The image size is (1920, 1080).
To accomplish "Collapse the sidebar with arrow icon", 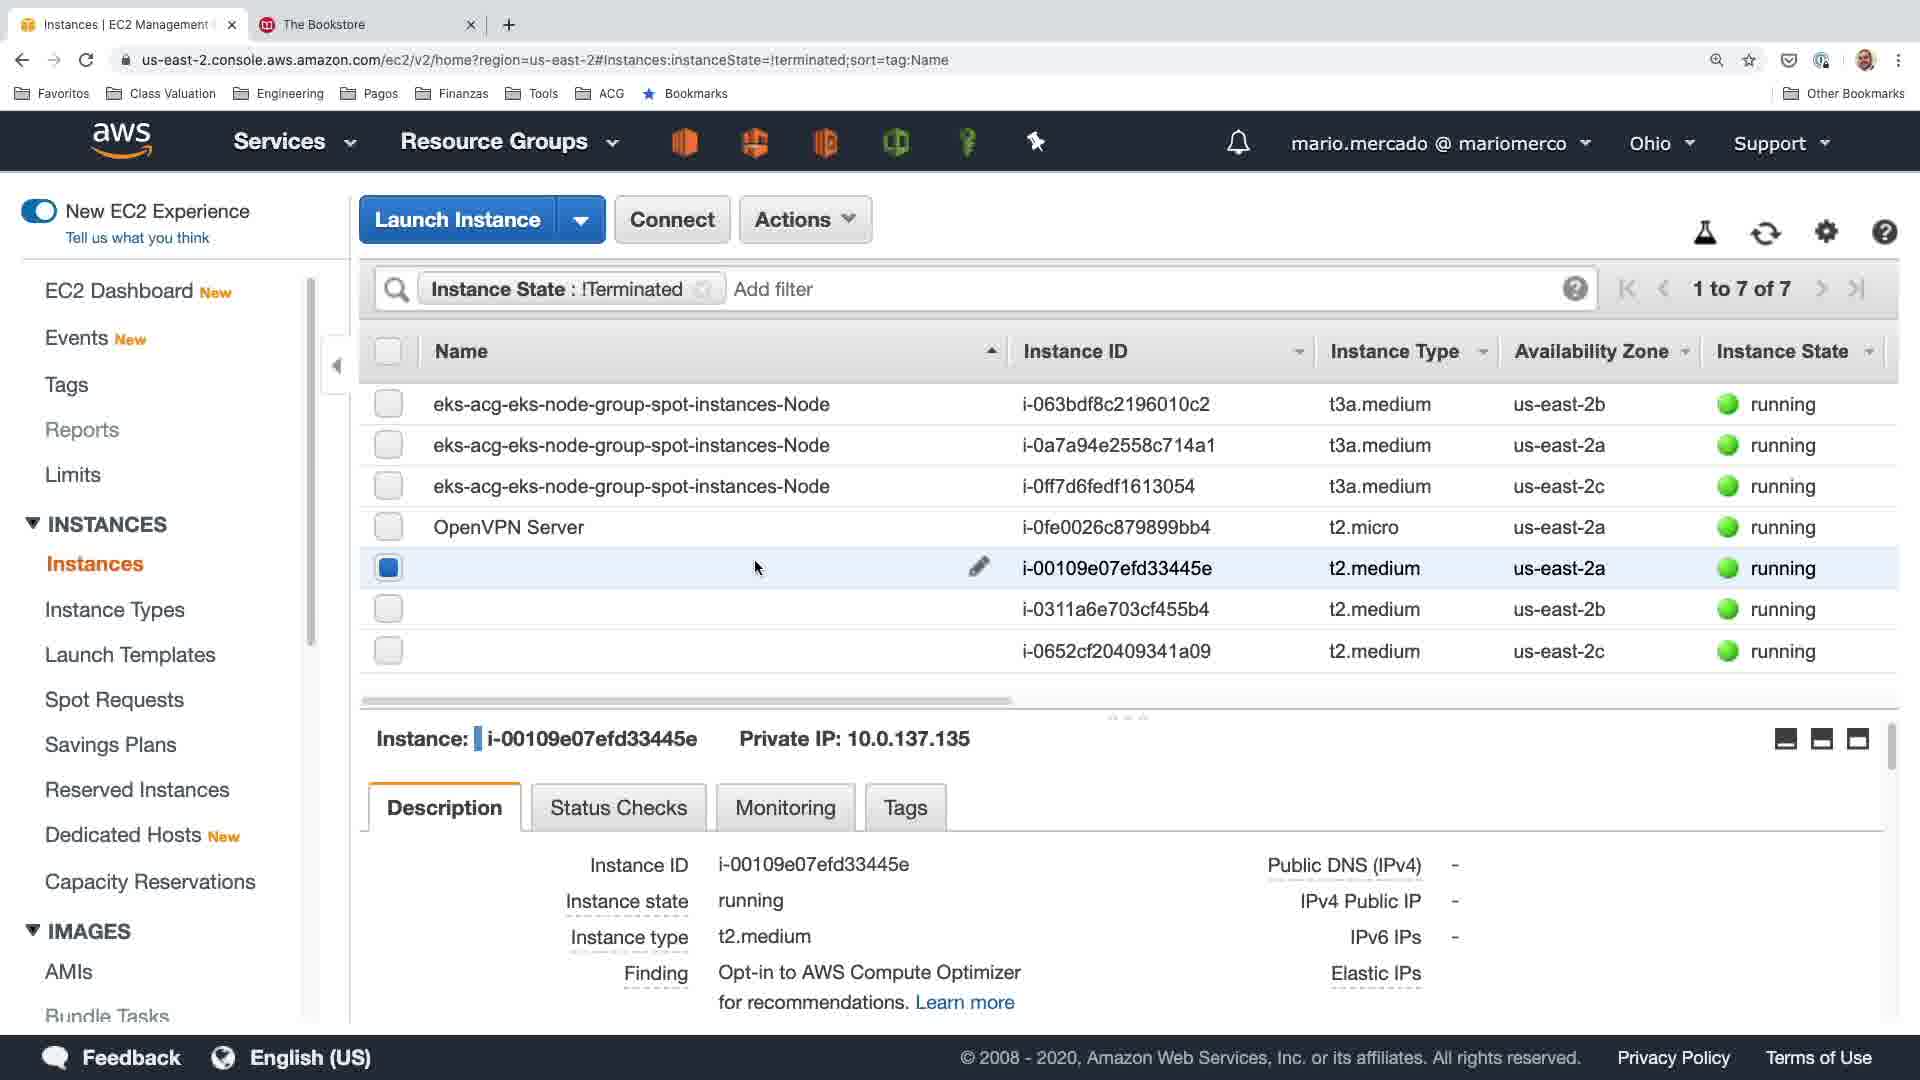I will click(x=337, y=366).
